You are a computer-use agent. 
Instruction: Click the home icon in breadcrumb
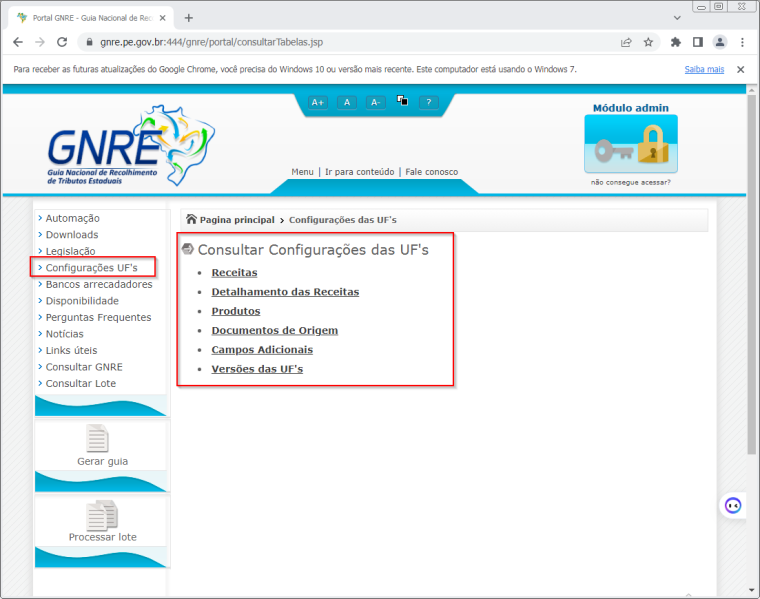[x=191, y=220]
